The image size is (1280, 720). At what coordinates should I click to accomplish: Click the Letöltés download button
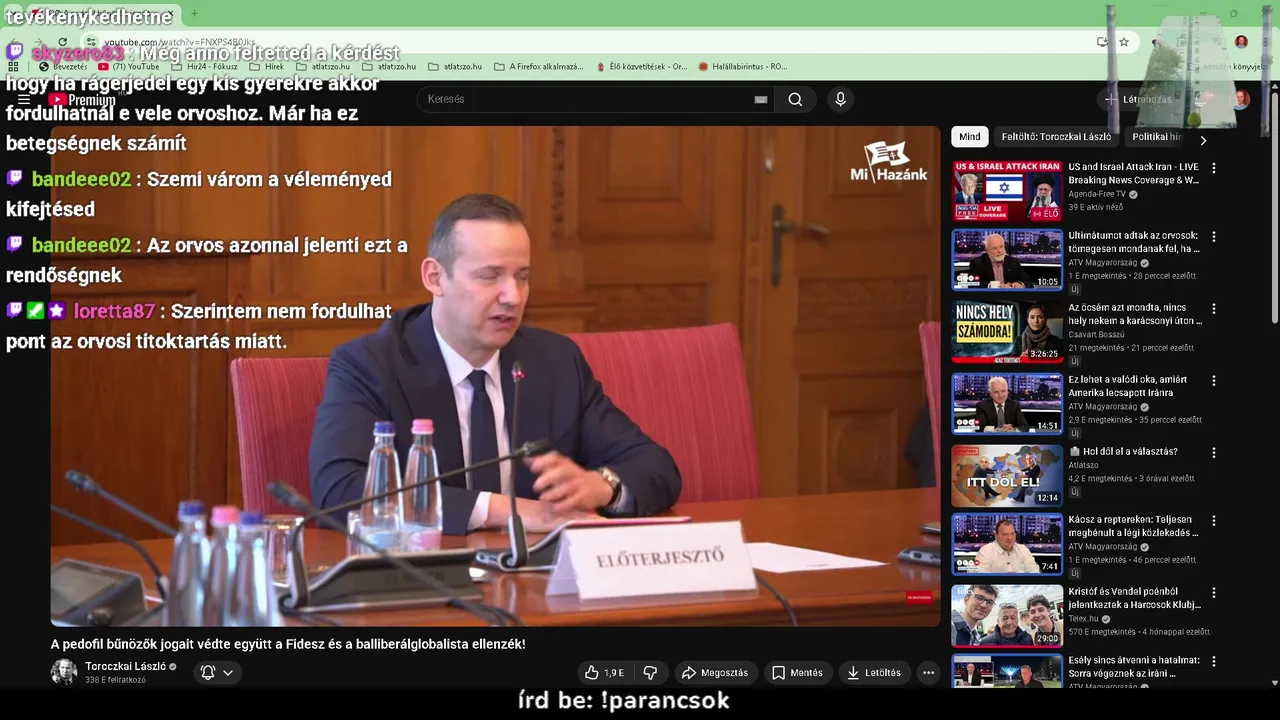[873, 673]
